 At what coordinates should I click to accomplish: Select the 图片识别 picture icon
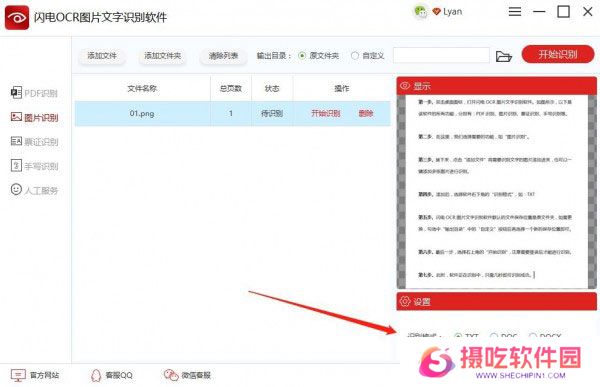pos(16,116)
